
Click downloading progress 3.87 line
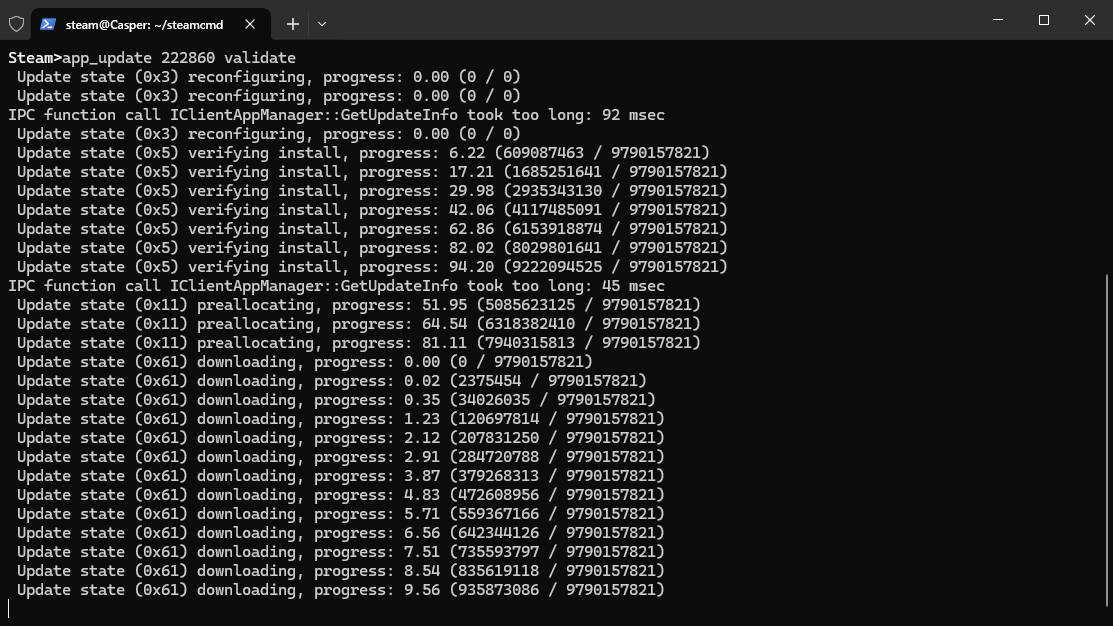click(341, 476)
